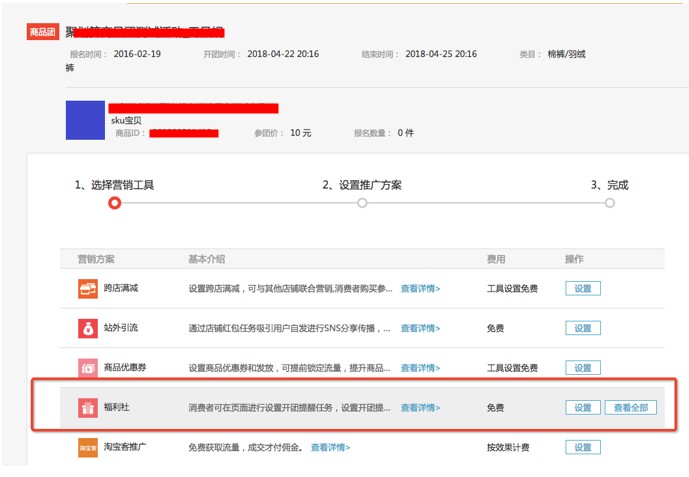This screenshot has width=689, height=477.
Task: Click the 站外引流 red bag icon
Action: pos(88,328)
